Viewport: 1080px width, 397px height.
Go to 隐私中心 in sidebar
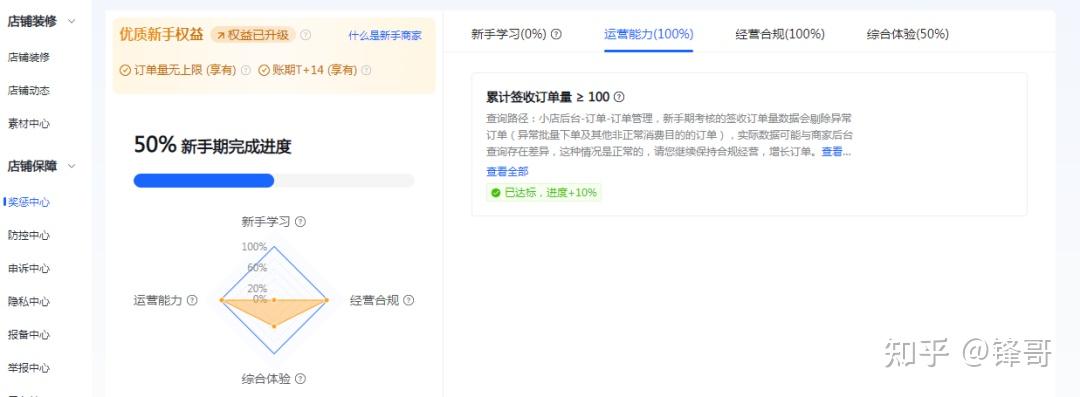click(29, 302)
